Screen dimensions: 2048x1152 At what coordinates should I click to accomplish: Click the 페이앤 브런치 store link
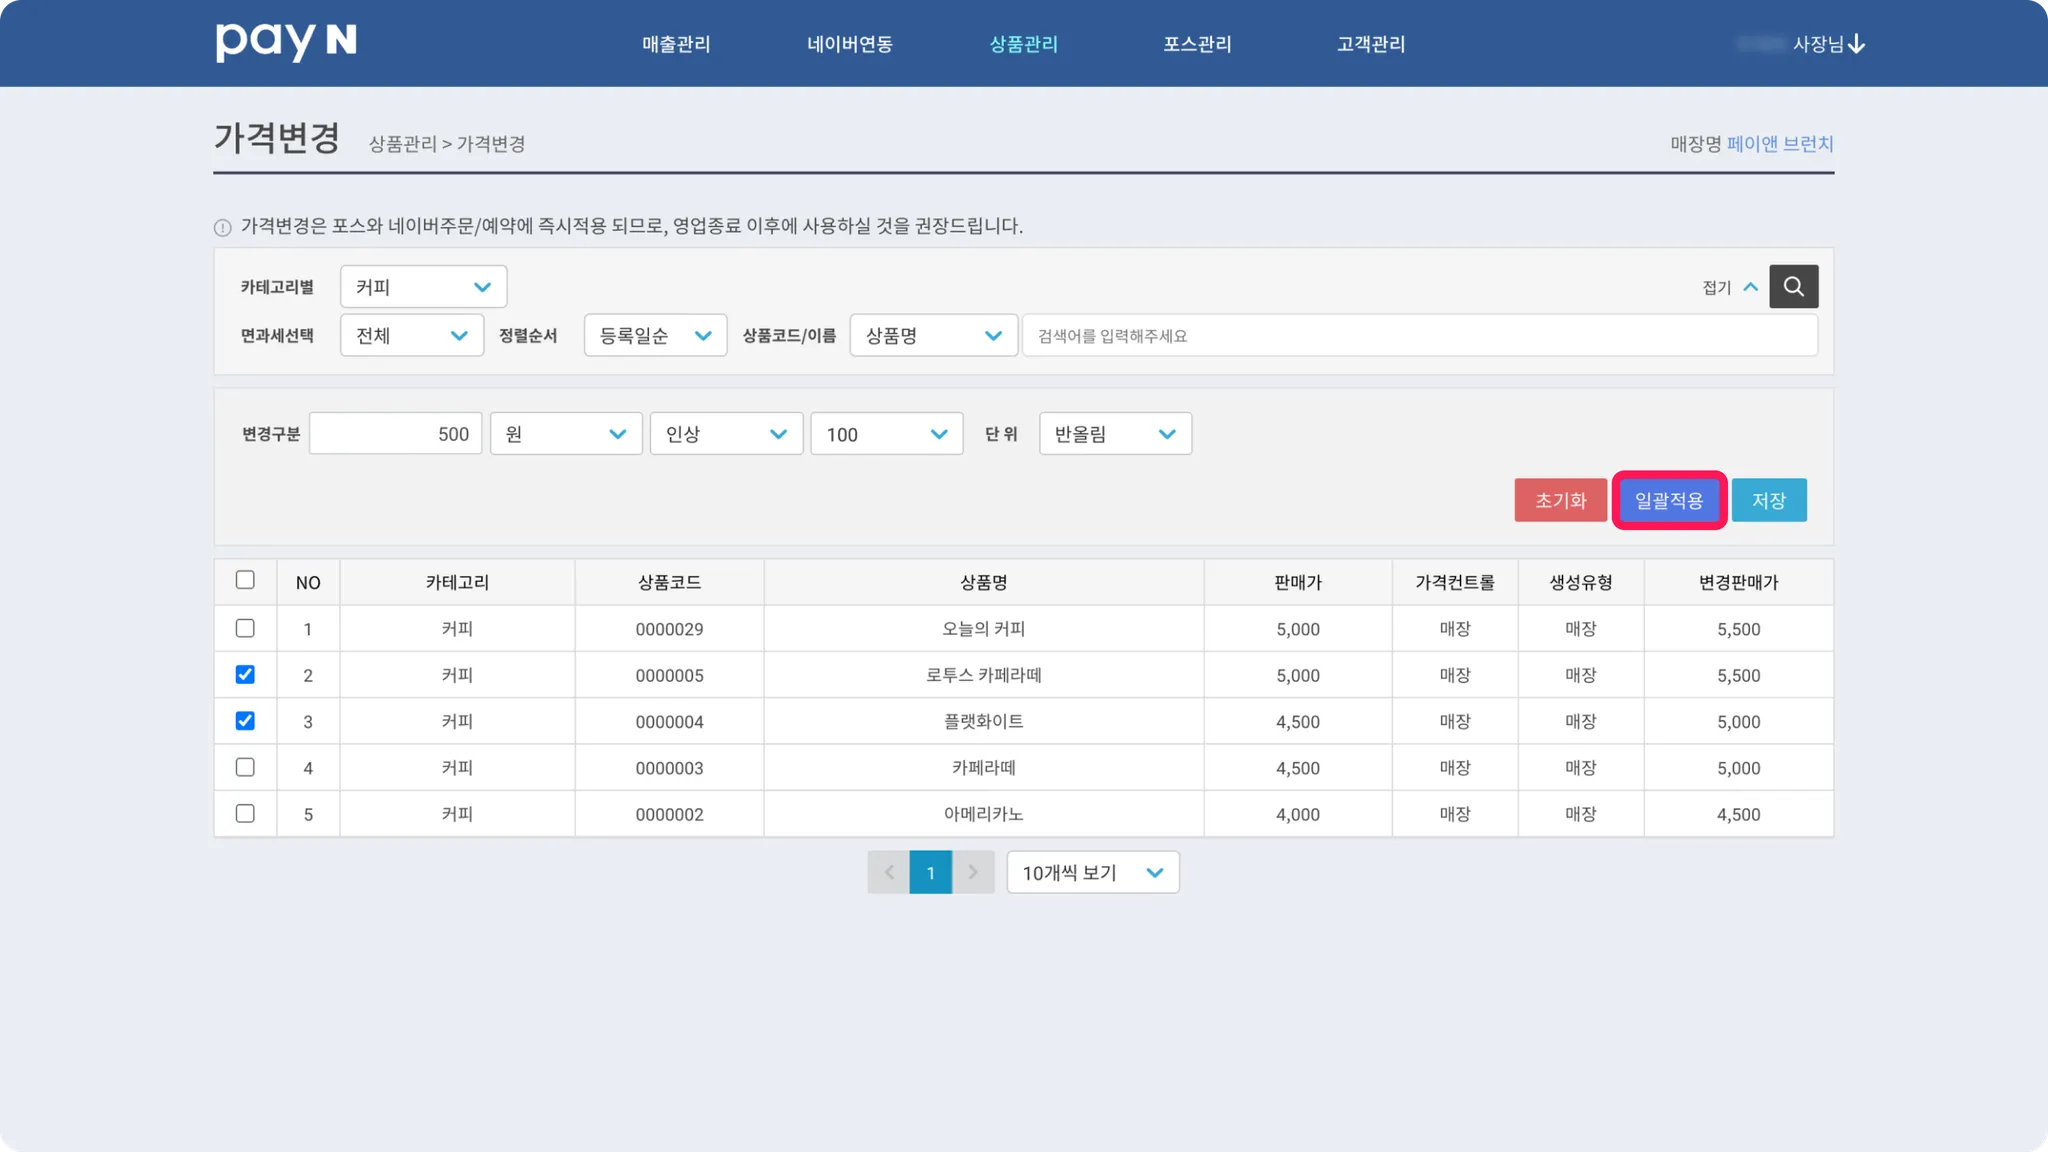(1779, 144)
